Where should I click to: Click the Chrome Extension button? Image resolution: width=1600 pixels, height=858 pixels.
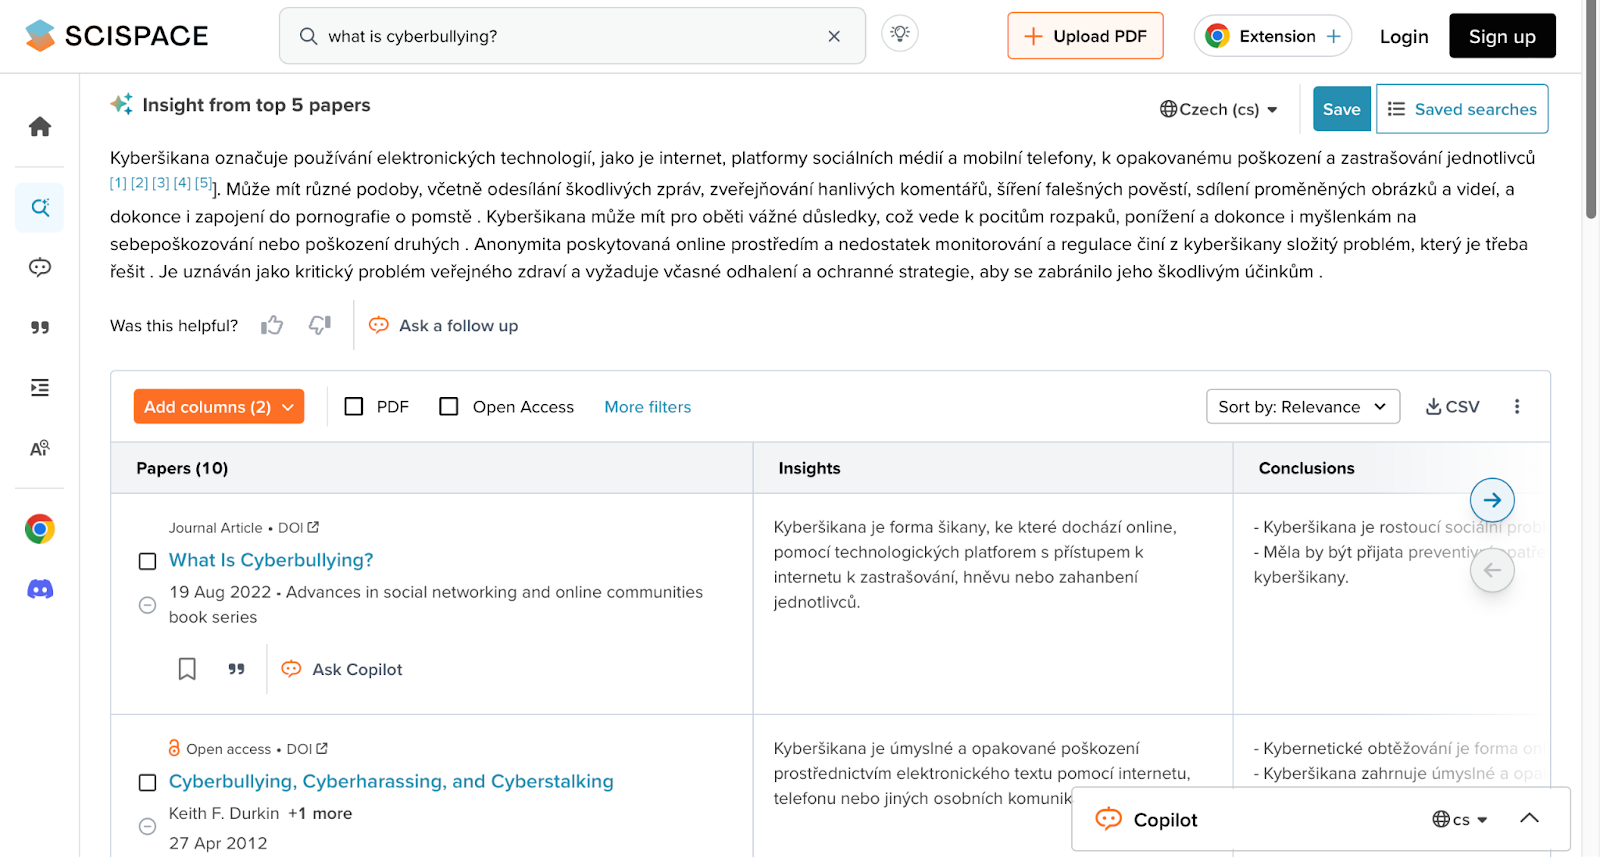pyautogui.click(x=1273, y=36)
